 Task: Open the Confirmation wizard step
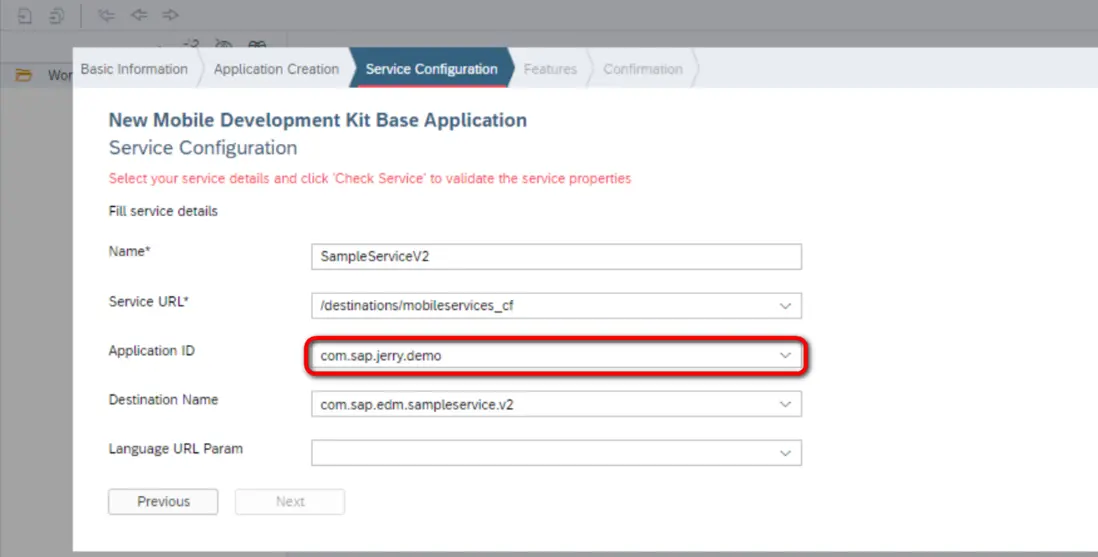(643, 69)
